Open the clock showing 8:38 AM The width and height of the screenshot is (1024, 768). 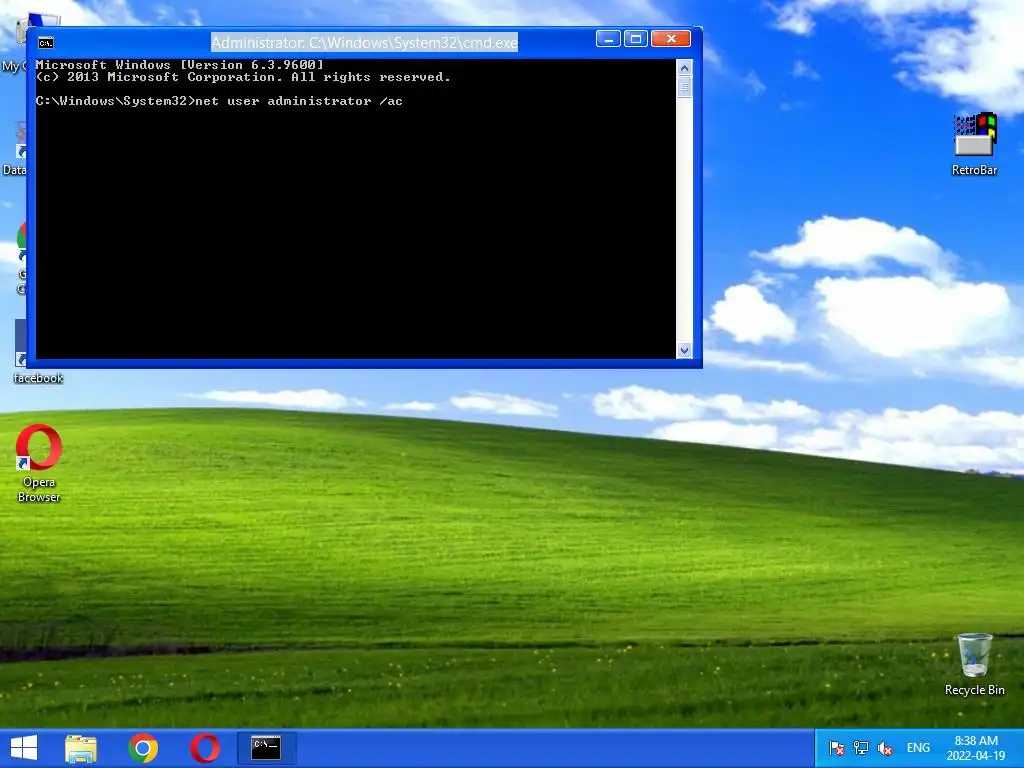point(976,748)
